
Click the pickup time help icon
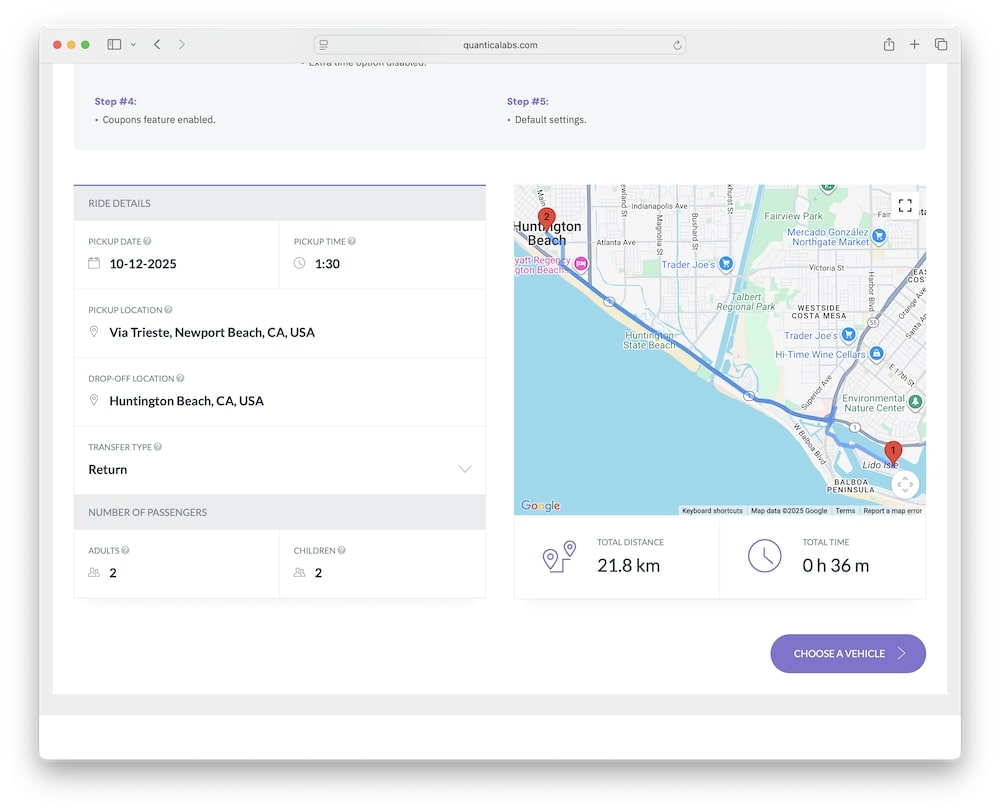pyautogui.click(x=352, y=241)
